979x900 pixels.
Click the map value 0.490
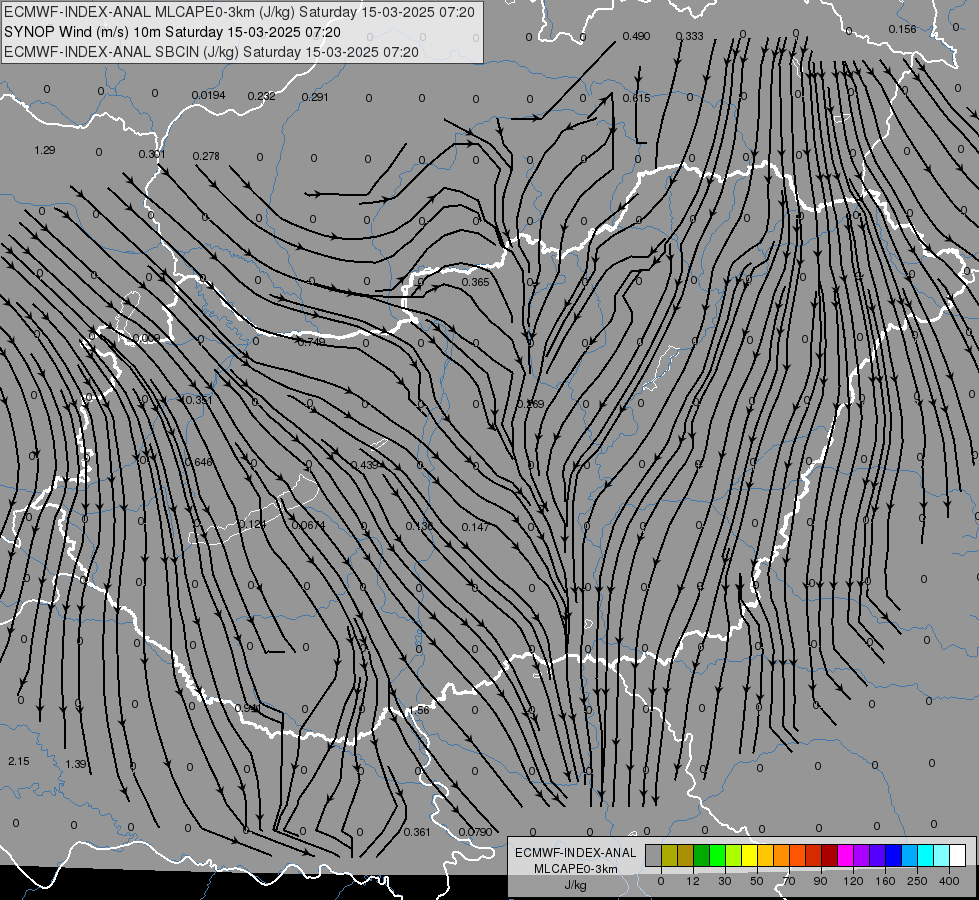[636, 36]
